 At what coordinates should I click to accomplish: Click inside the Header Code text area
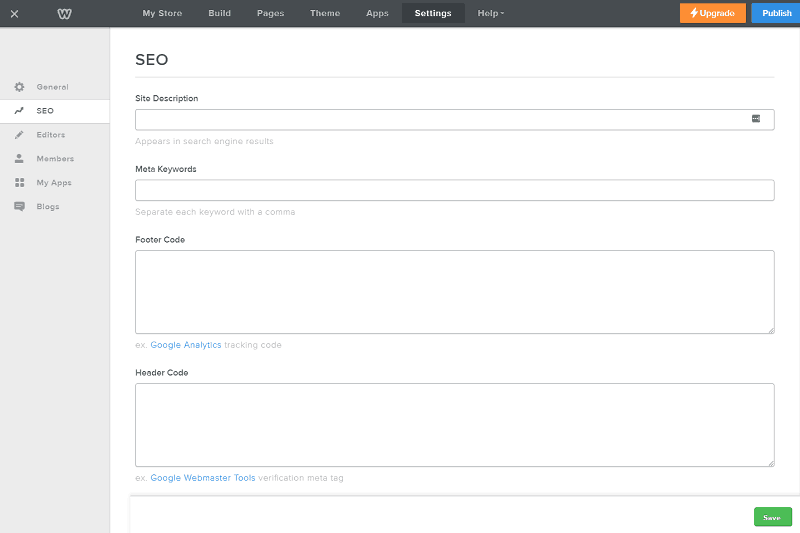click(455, 425)
